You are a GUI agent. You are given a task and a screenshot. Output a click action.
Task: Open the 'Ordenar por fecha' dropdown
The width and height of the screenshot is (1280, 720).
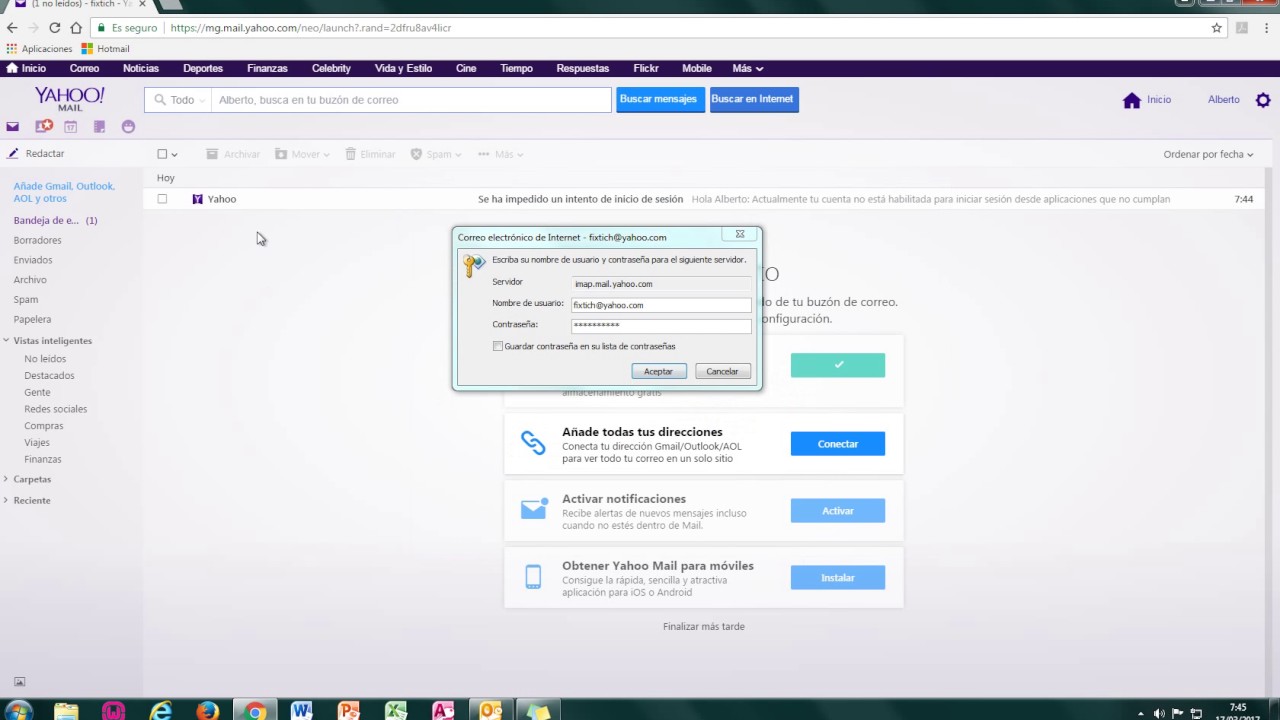coord(1208,154)
